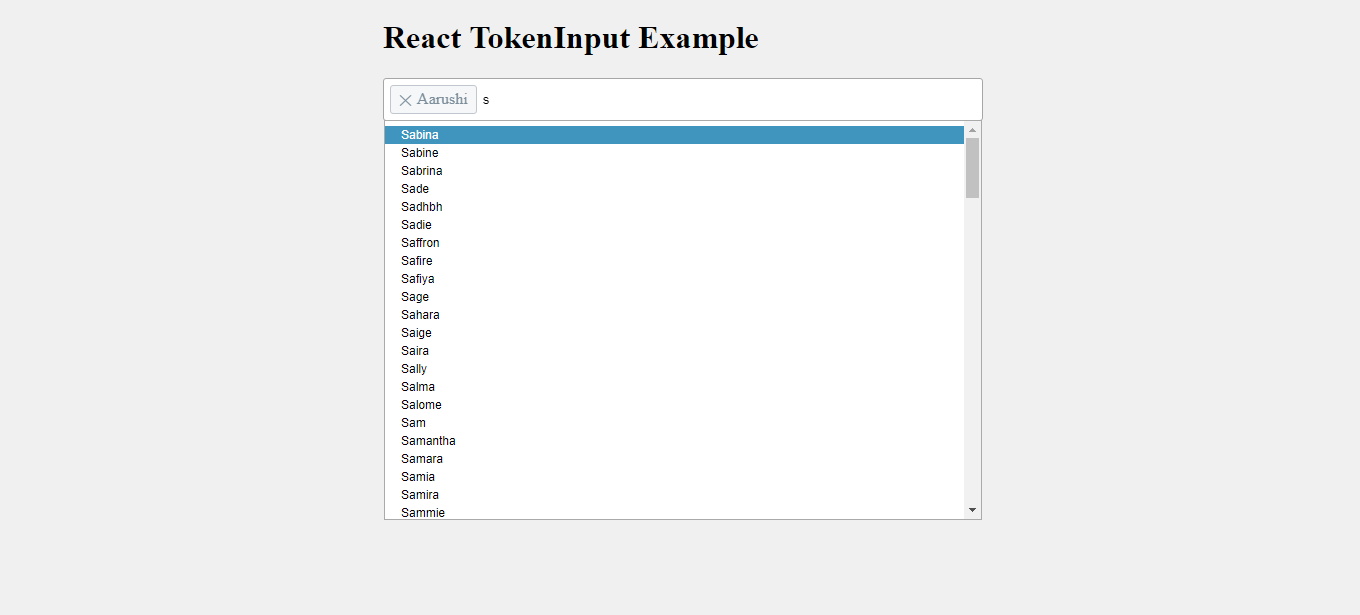Click the token text input field

click(x=728, y=100)
